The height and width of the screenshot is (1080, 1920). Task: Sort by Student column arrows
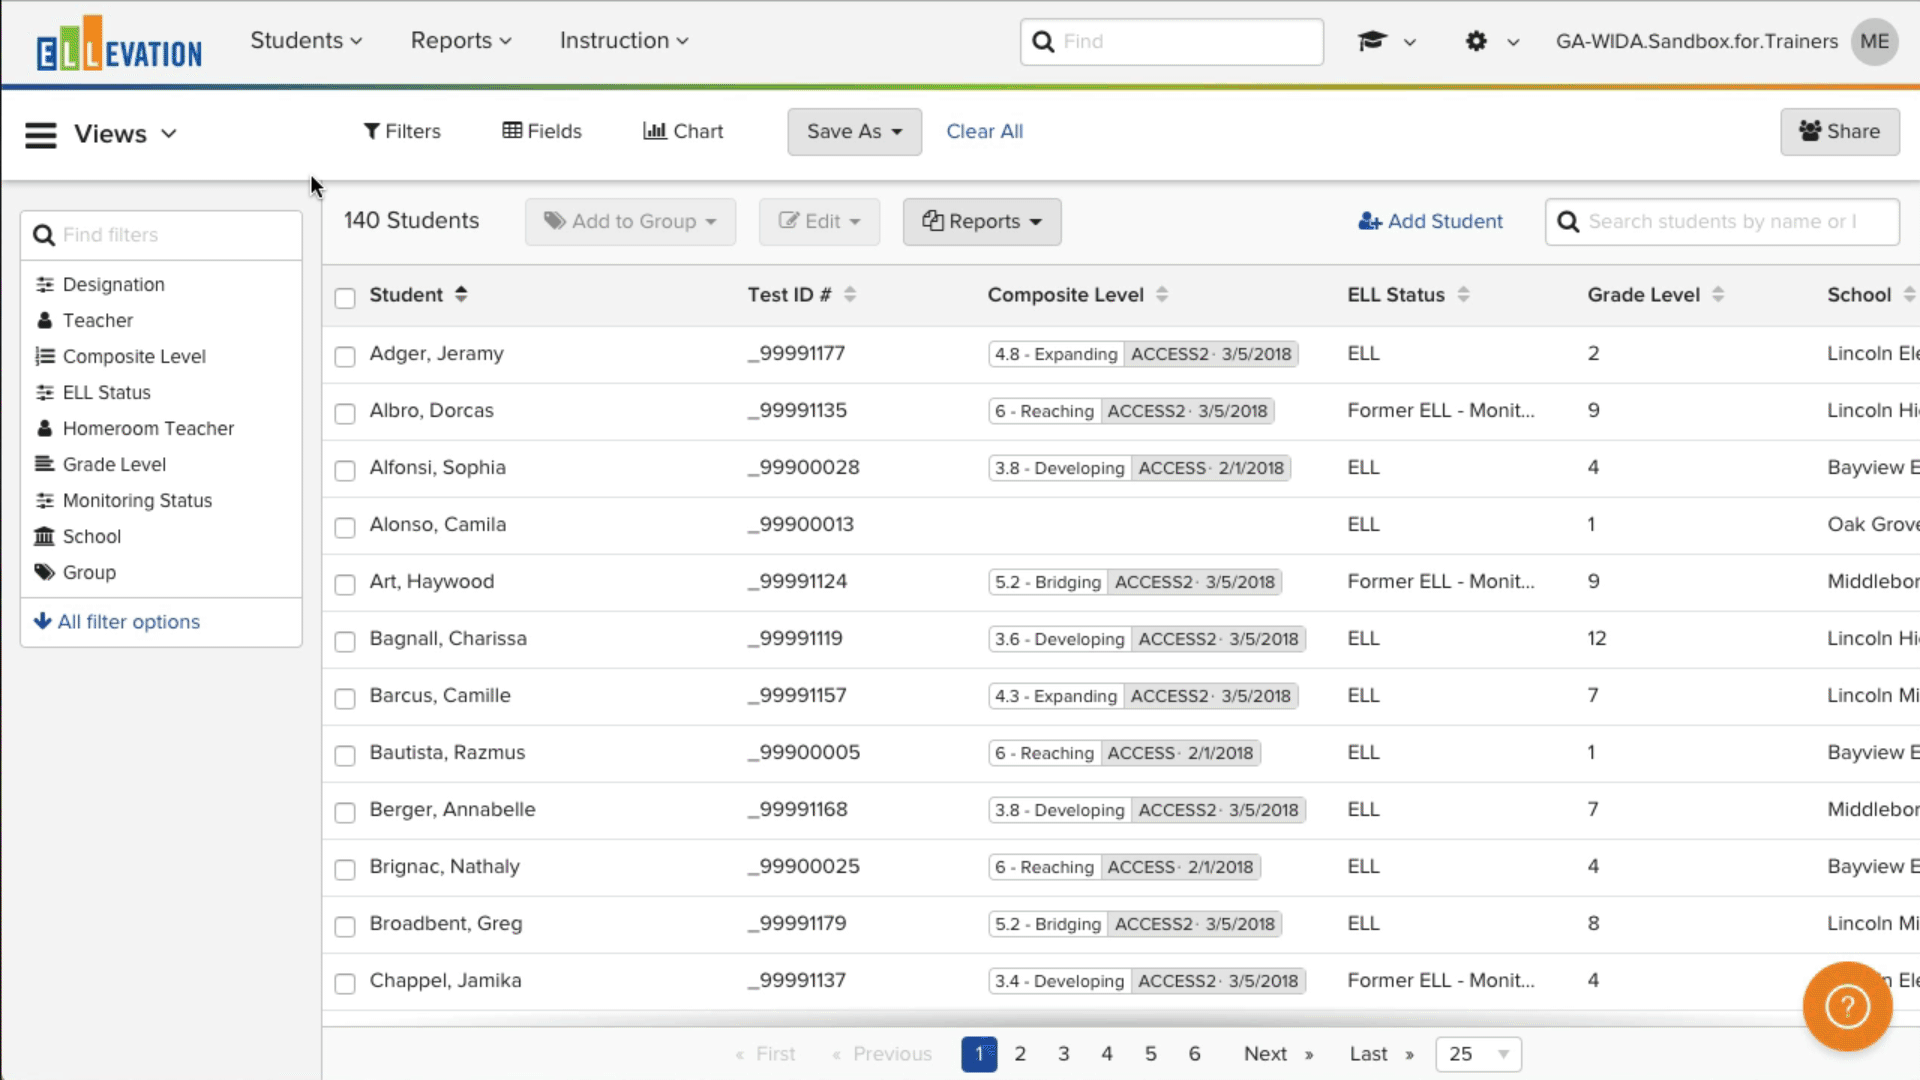(461, 294)
